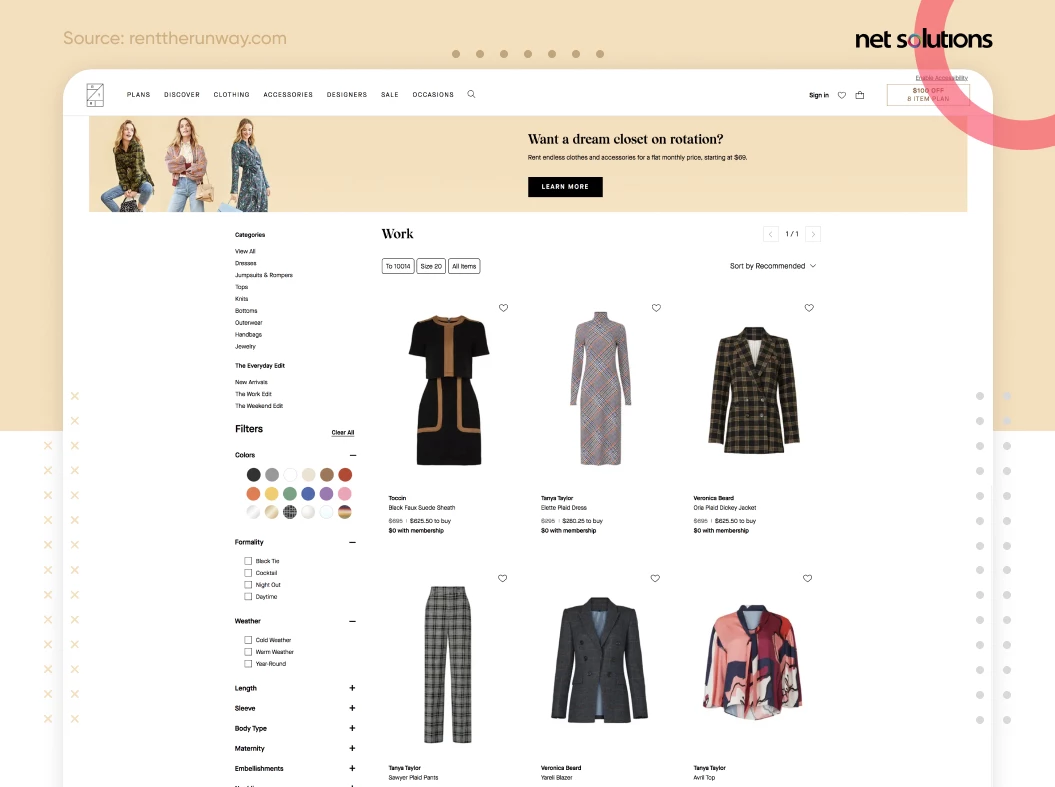
Task: Click the Rent the Runway logo icon
Action: coord(95,95)
